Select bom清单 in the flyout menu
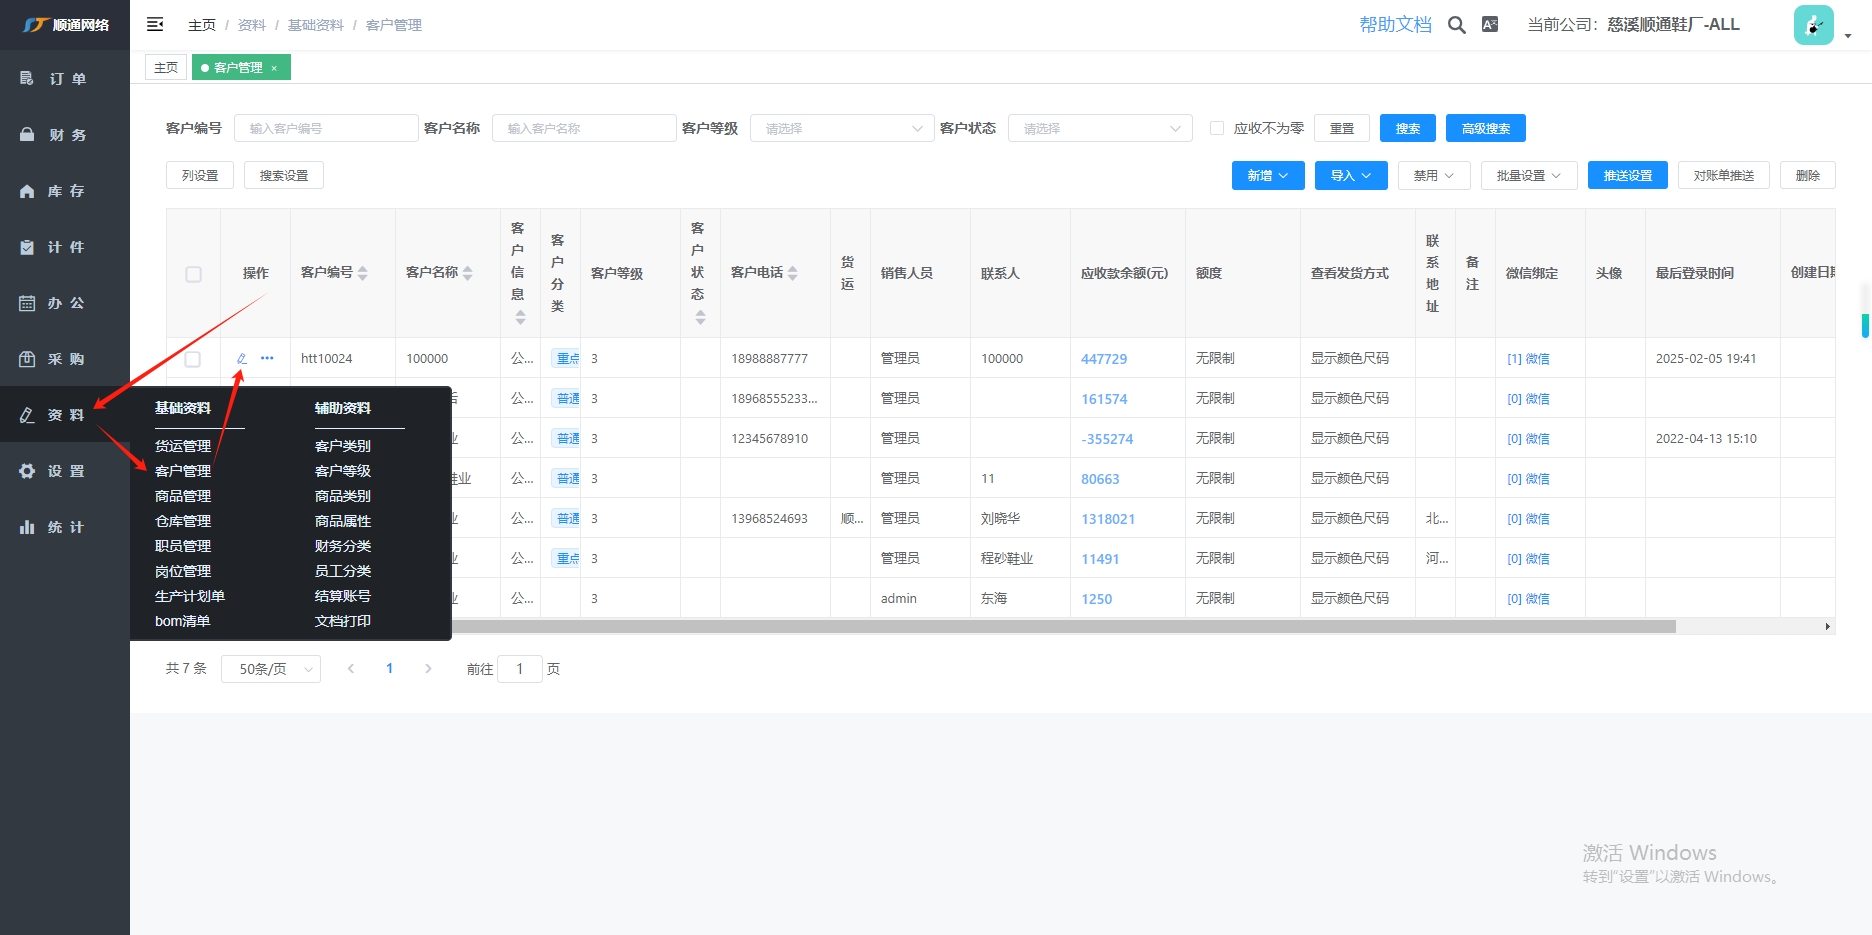The height and width of the screenshot is (935, 1872). click(x=183, y=621)
